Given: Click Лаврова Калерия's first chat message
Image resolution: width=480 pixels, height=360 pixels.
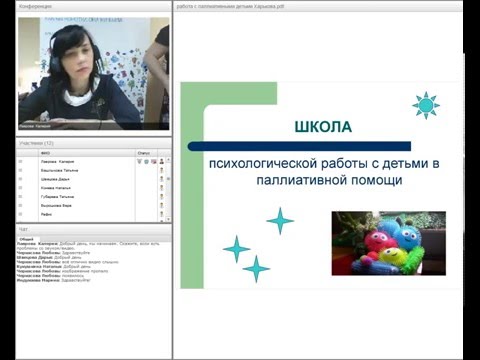Looking at the screenshot, I should pos(88,246).
